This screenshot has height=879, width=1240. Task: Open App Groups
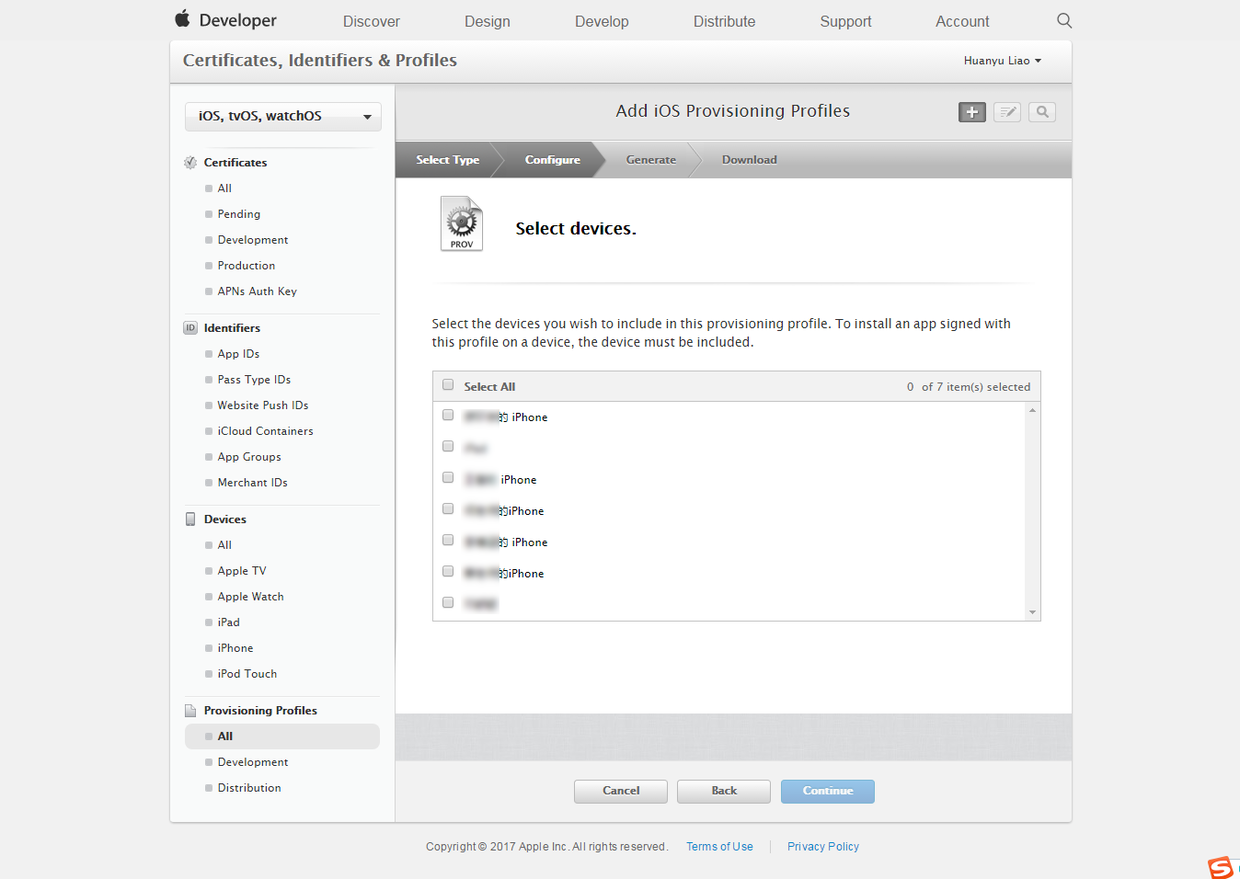point(249,457)
